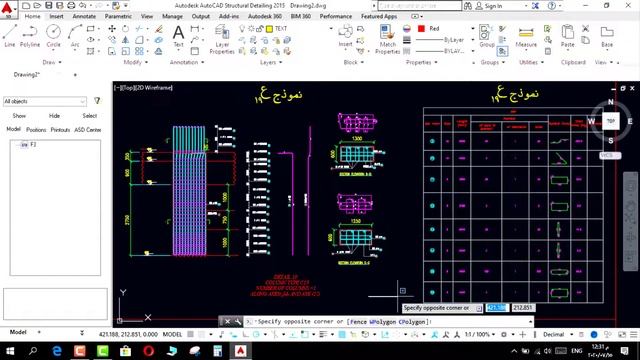This screenshot has width=640, height=360.
Task: Open Microsoft Edge from the taskbar
Action: point(57,351)
